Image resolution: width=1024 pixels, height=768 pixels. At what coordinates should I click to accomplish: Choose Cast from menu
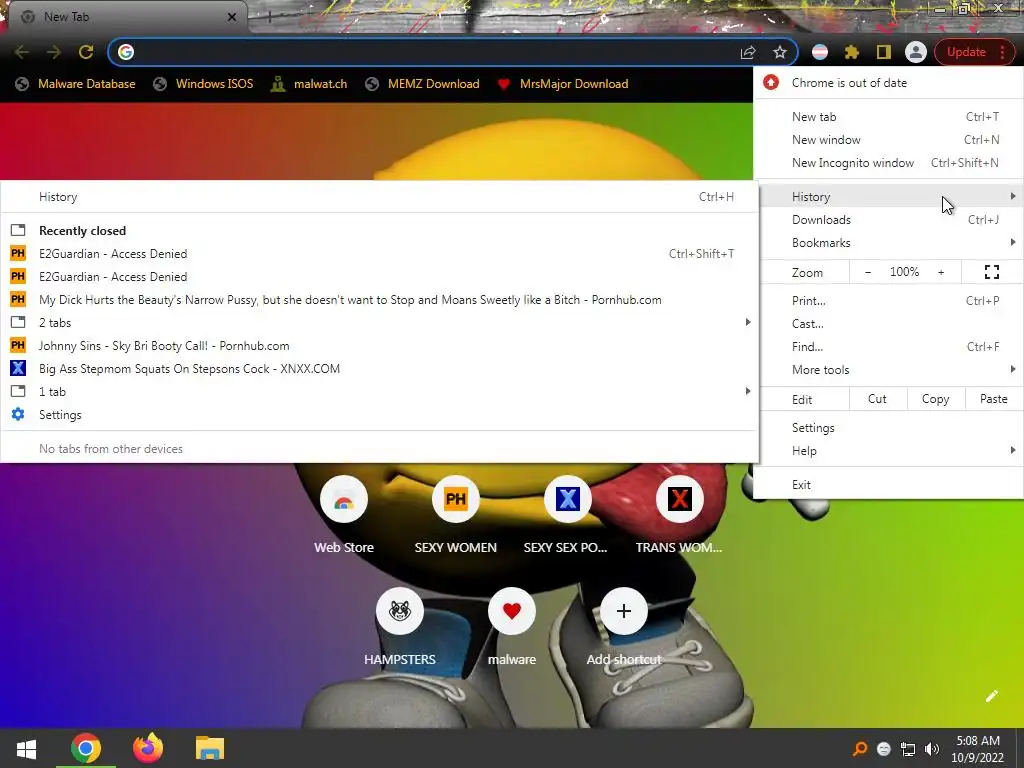888,324
